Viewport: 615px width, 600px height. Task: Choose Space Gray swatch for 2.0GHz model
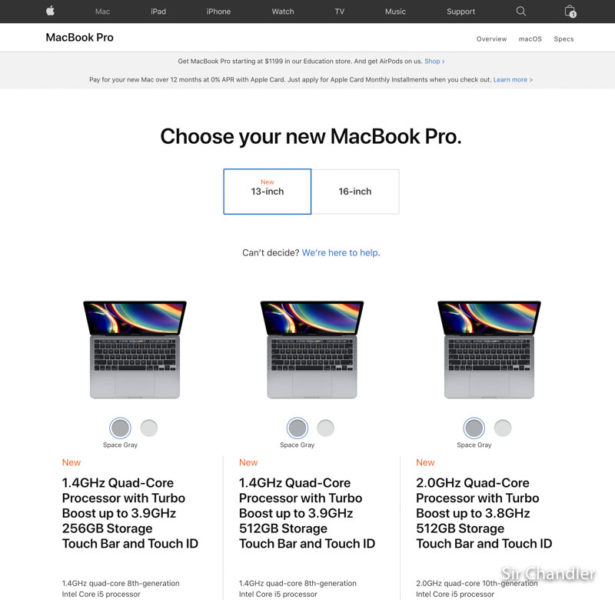(474, 428)
